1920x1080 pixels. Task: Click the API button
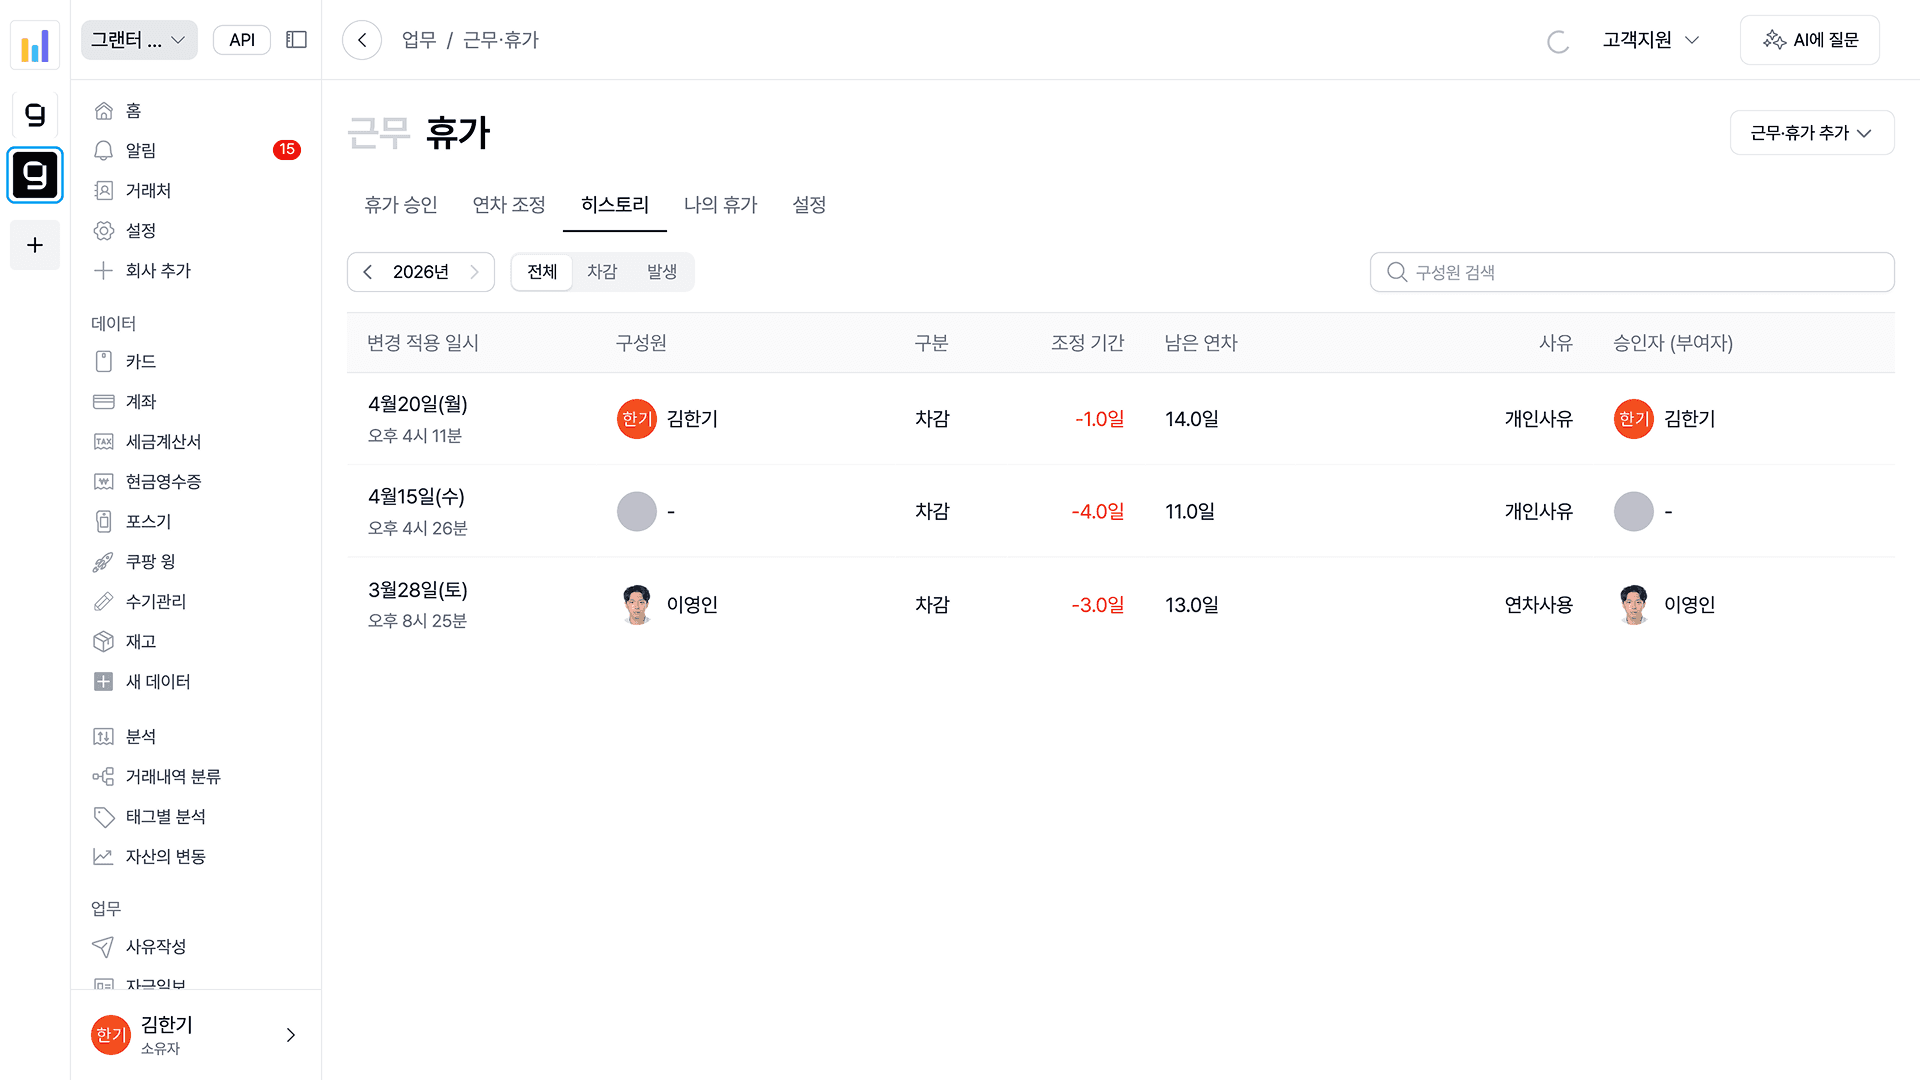click(242, 40)
